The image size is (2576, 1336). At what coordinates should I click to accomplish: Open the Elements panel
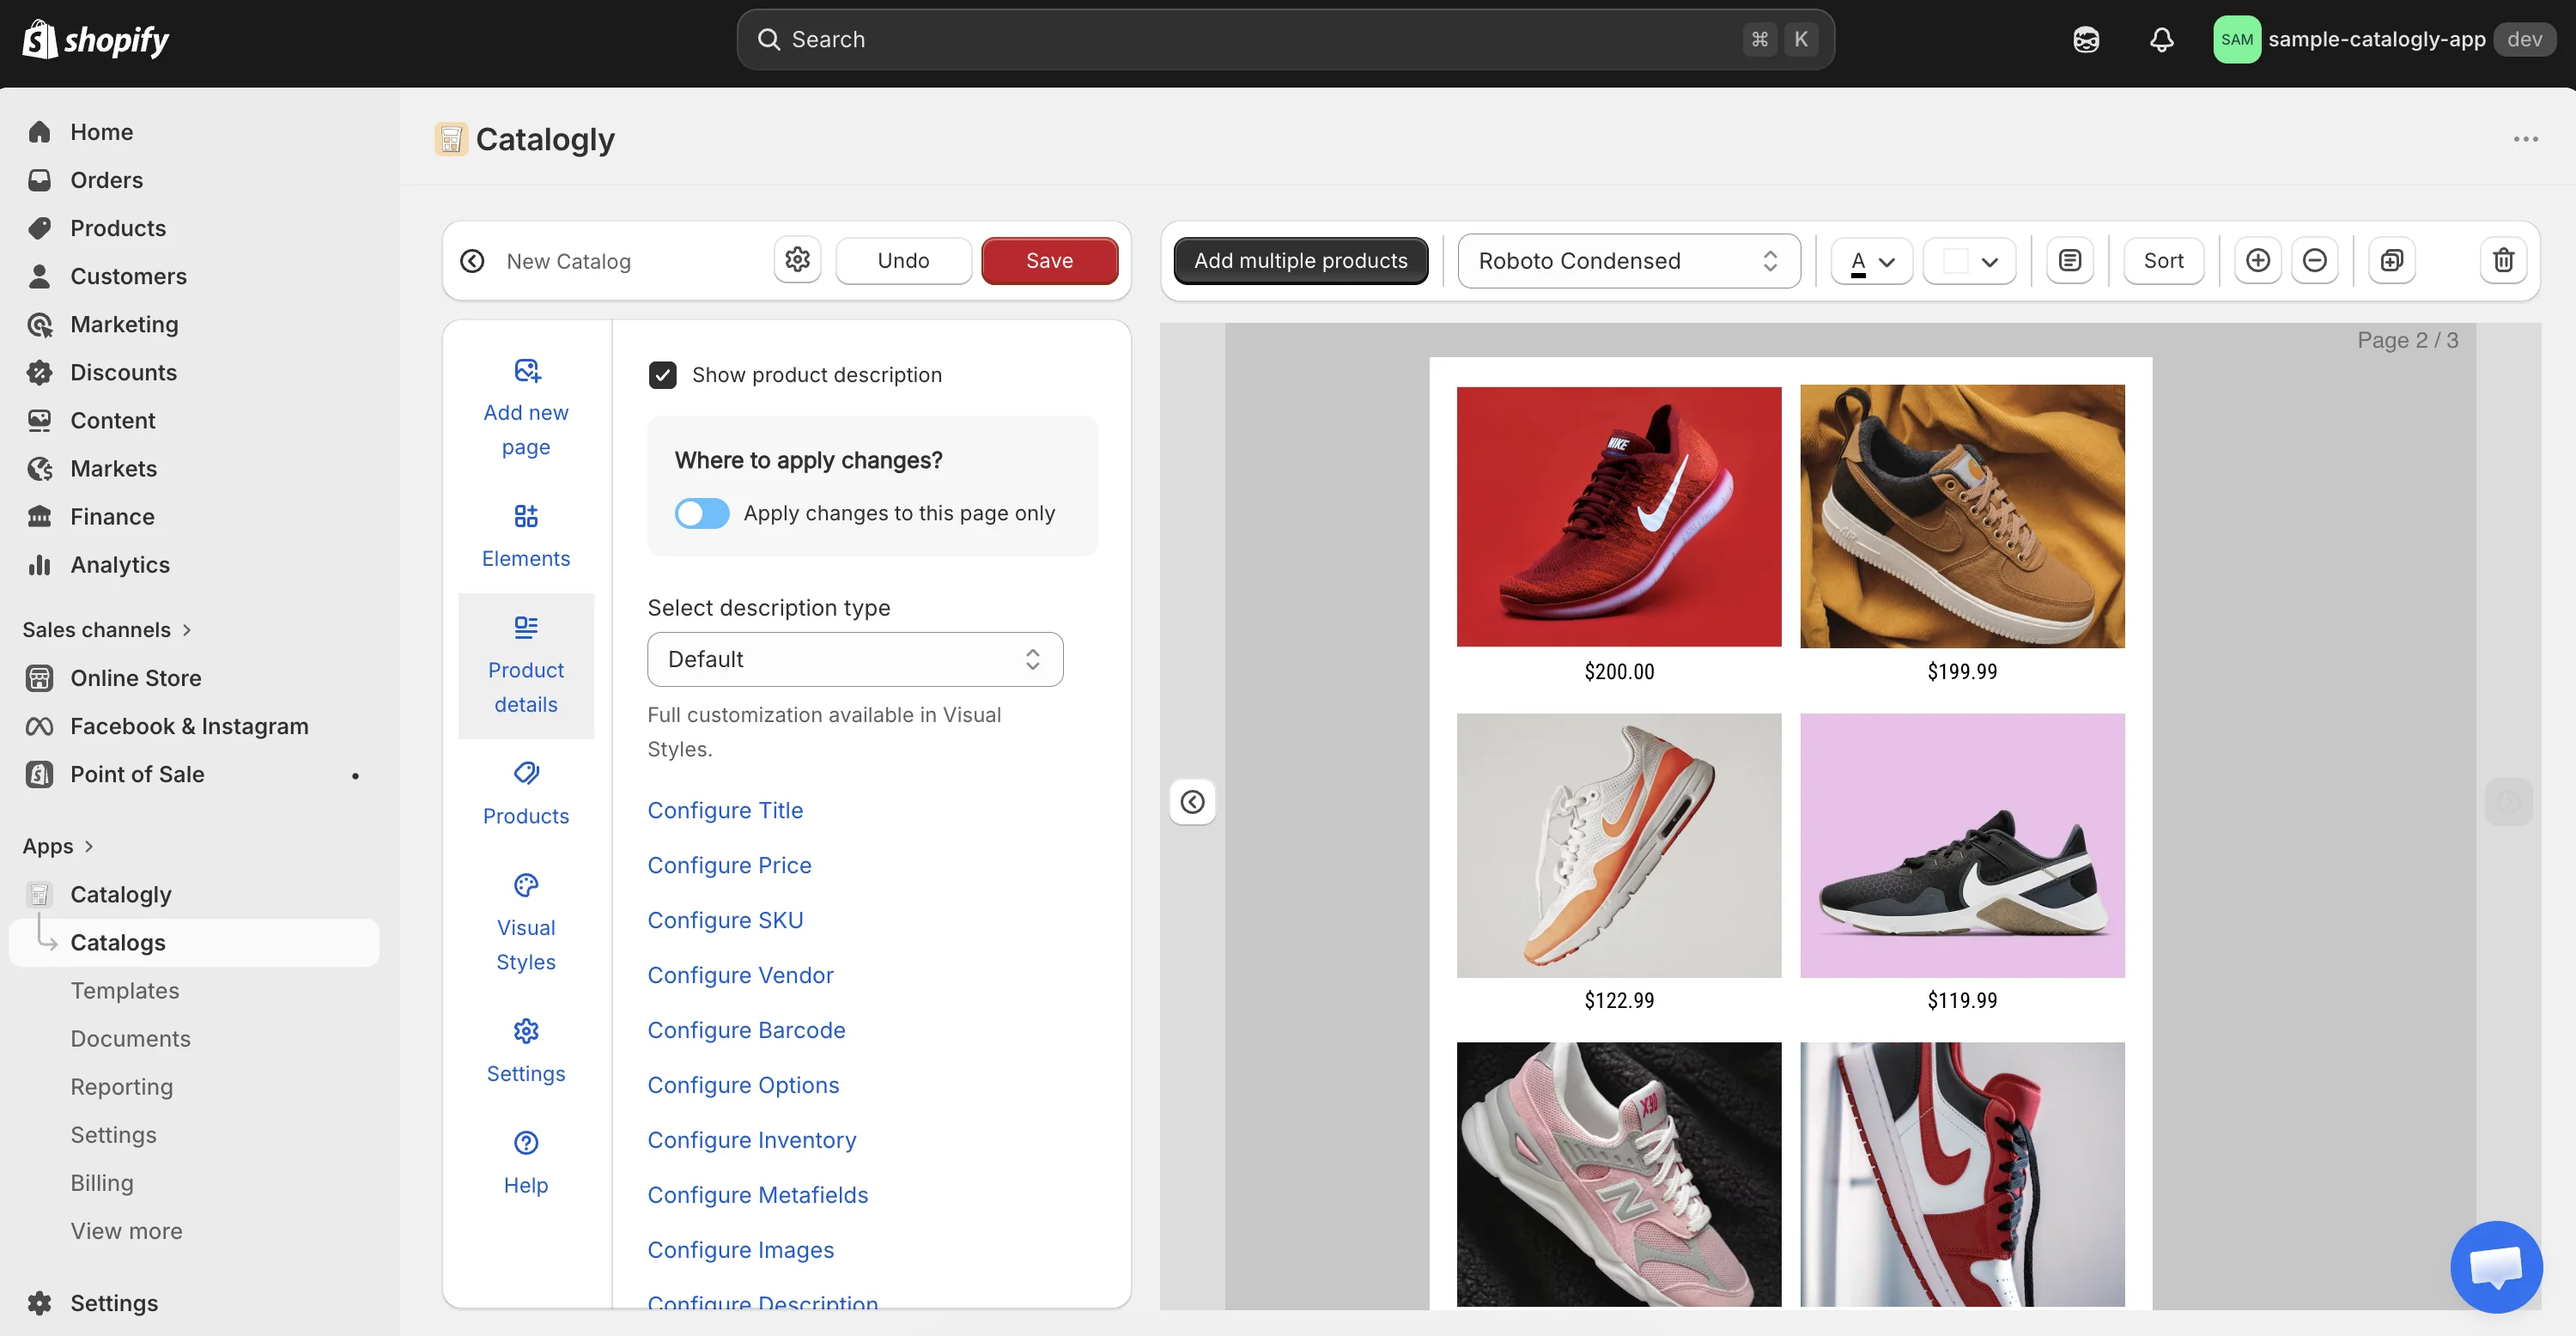tap(526, 535)
